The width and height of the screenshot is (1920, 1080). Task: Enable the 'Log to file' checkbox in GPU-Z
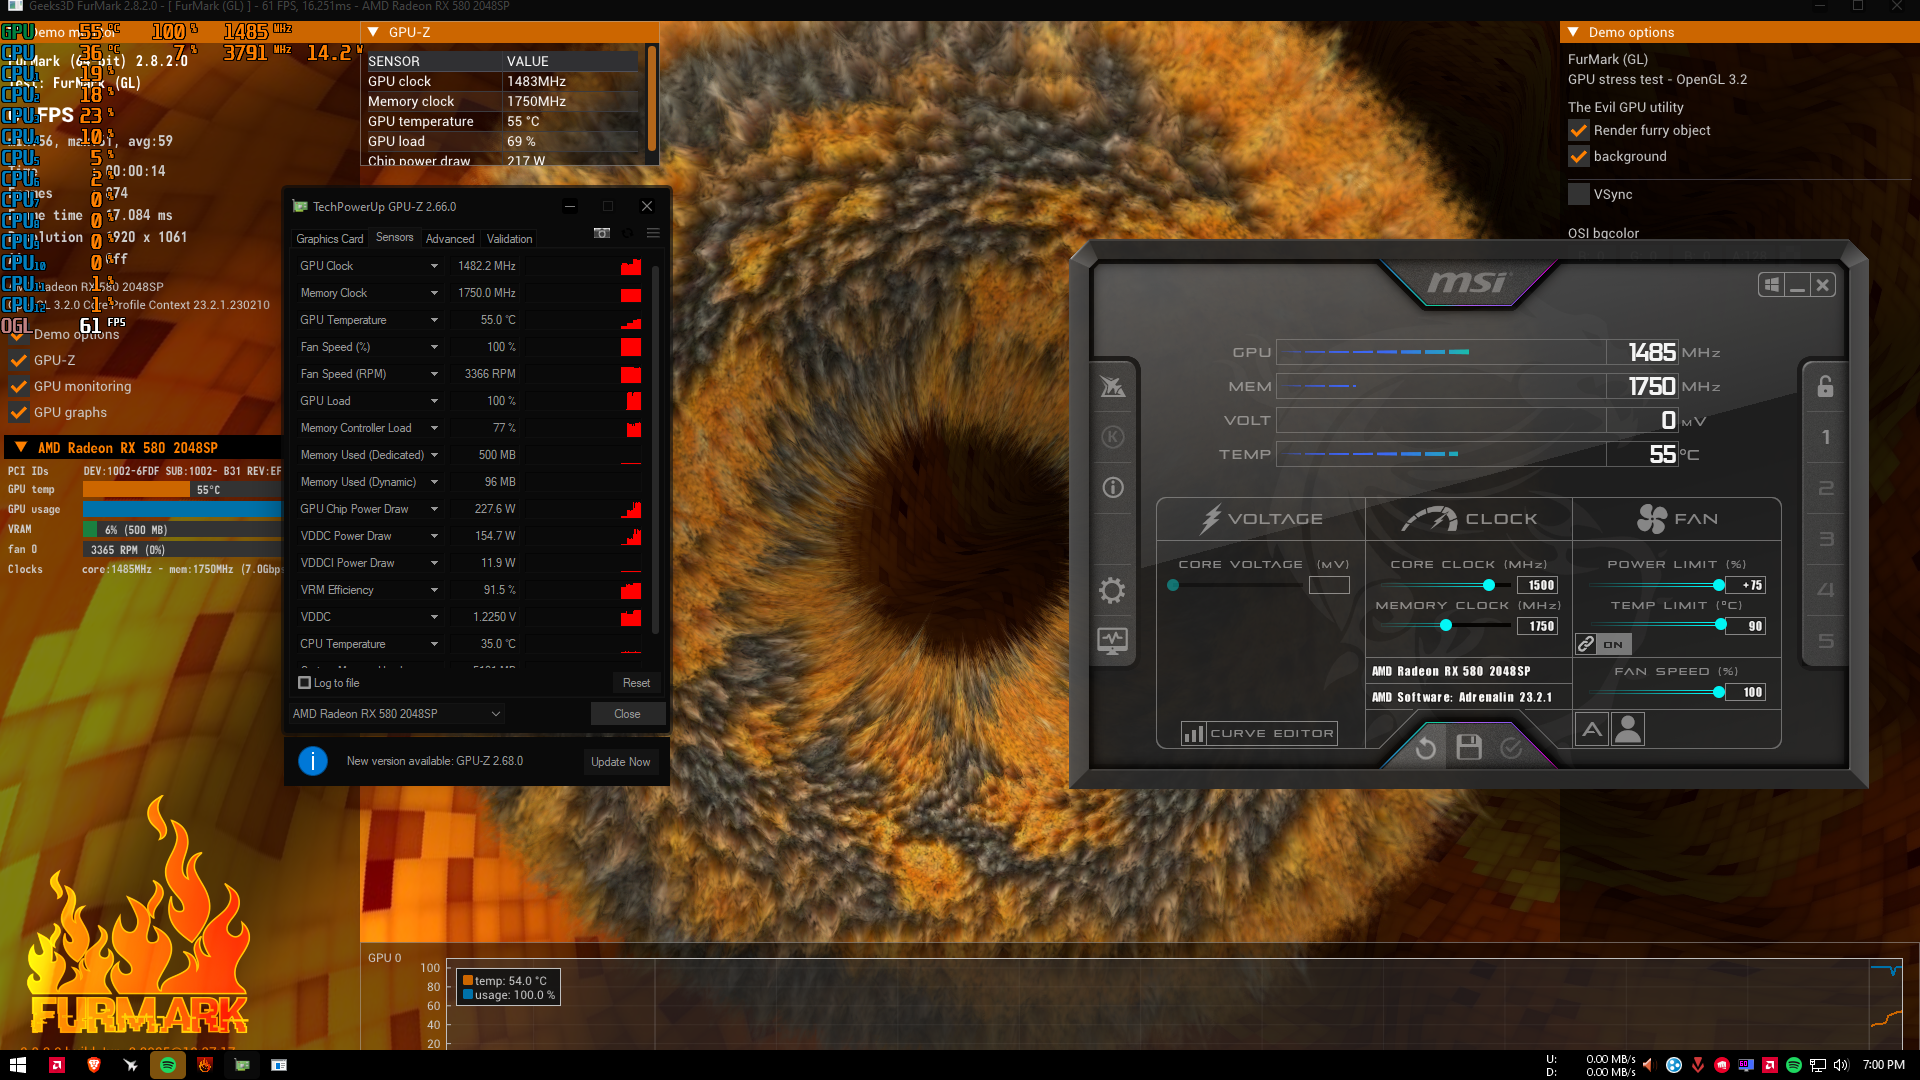(305, 683)
